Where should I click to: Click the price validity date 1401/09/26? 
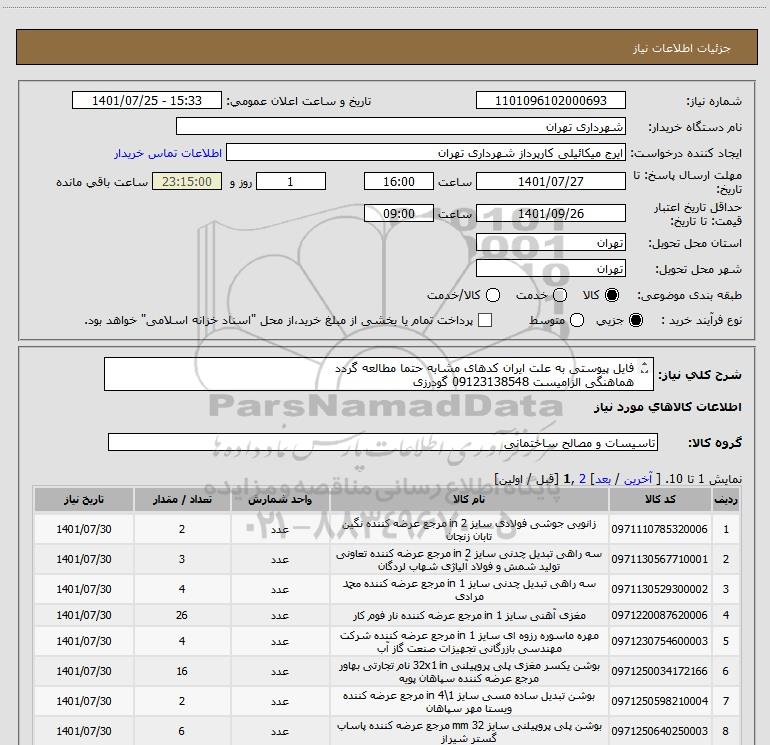pos(550,213)
